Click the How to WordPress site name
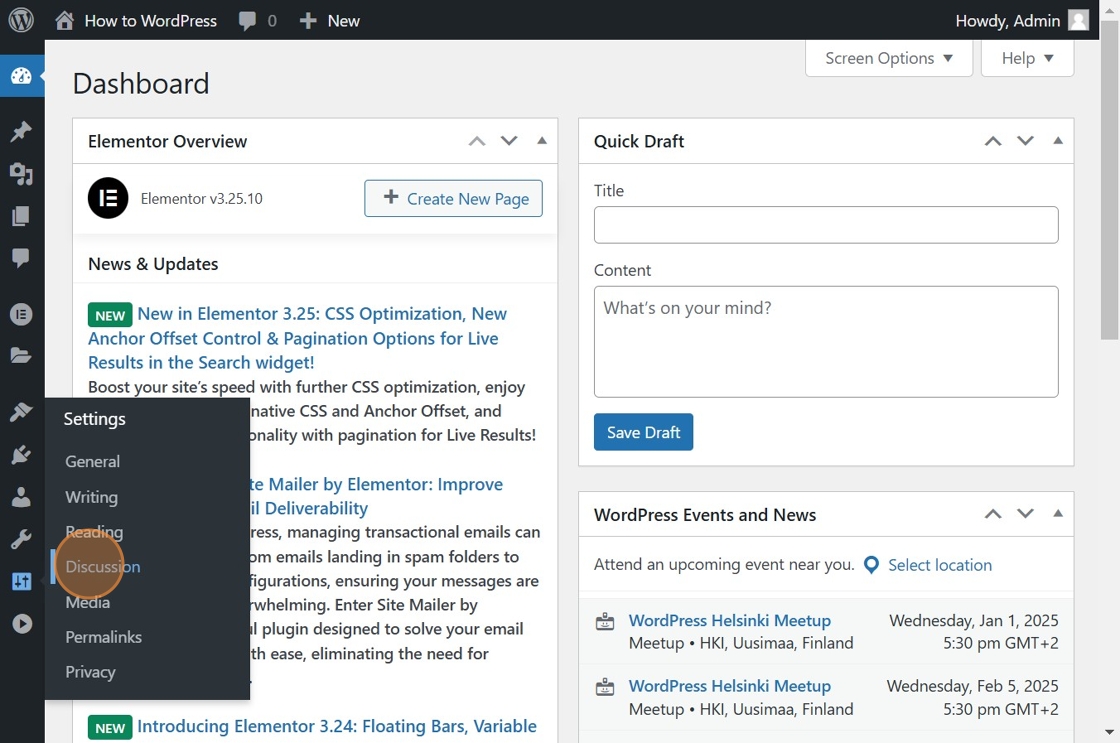Viewport: 1120px width, 743px height. tap(151, 21)
